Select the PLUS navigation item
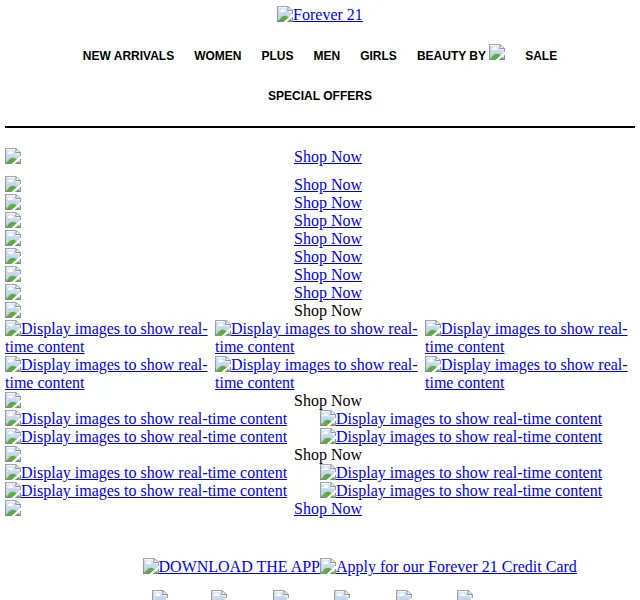 277,56
